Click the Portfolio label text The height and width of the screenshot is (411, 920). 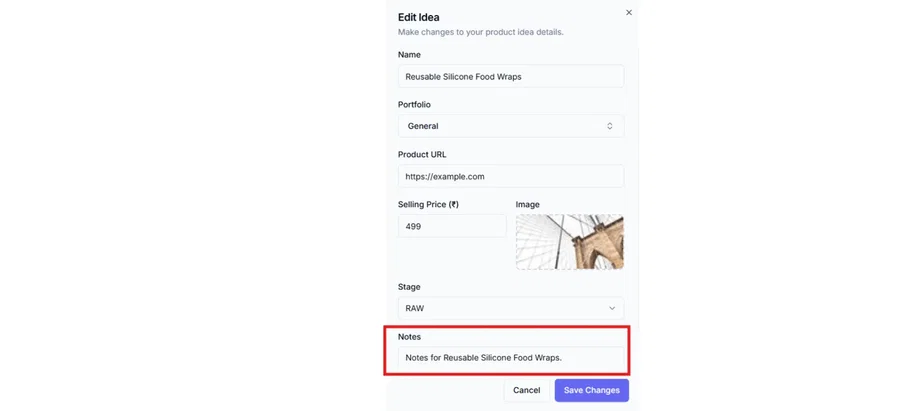[x=414, y=104]
